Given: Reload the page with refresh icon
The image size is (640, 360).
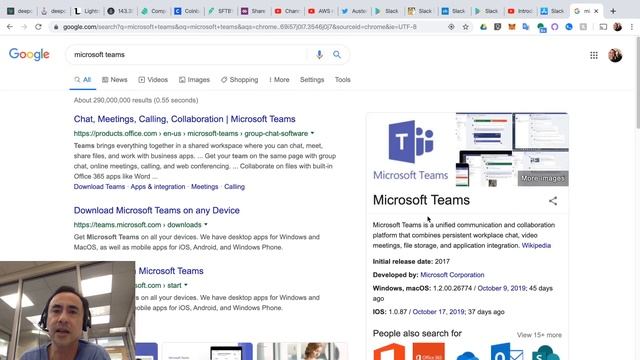Looking at the screenshot, I should pos(38,27).
